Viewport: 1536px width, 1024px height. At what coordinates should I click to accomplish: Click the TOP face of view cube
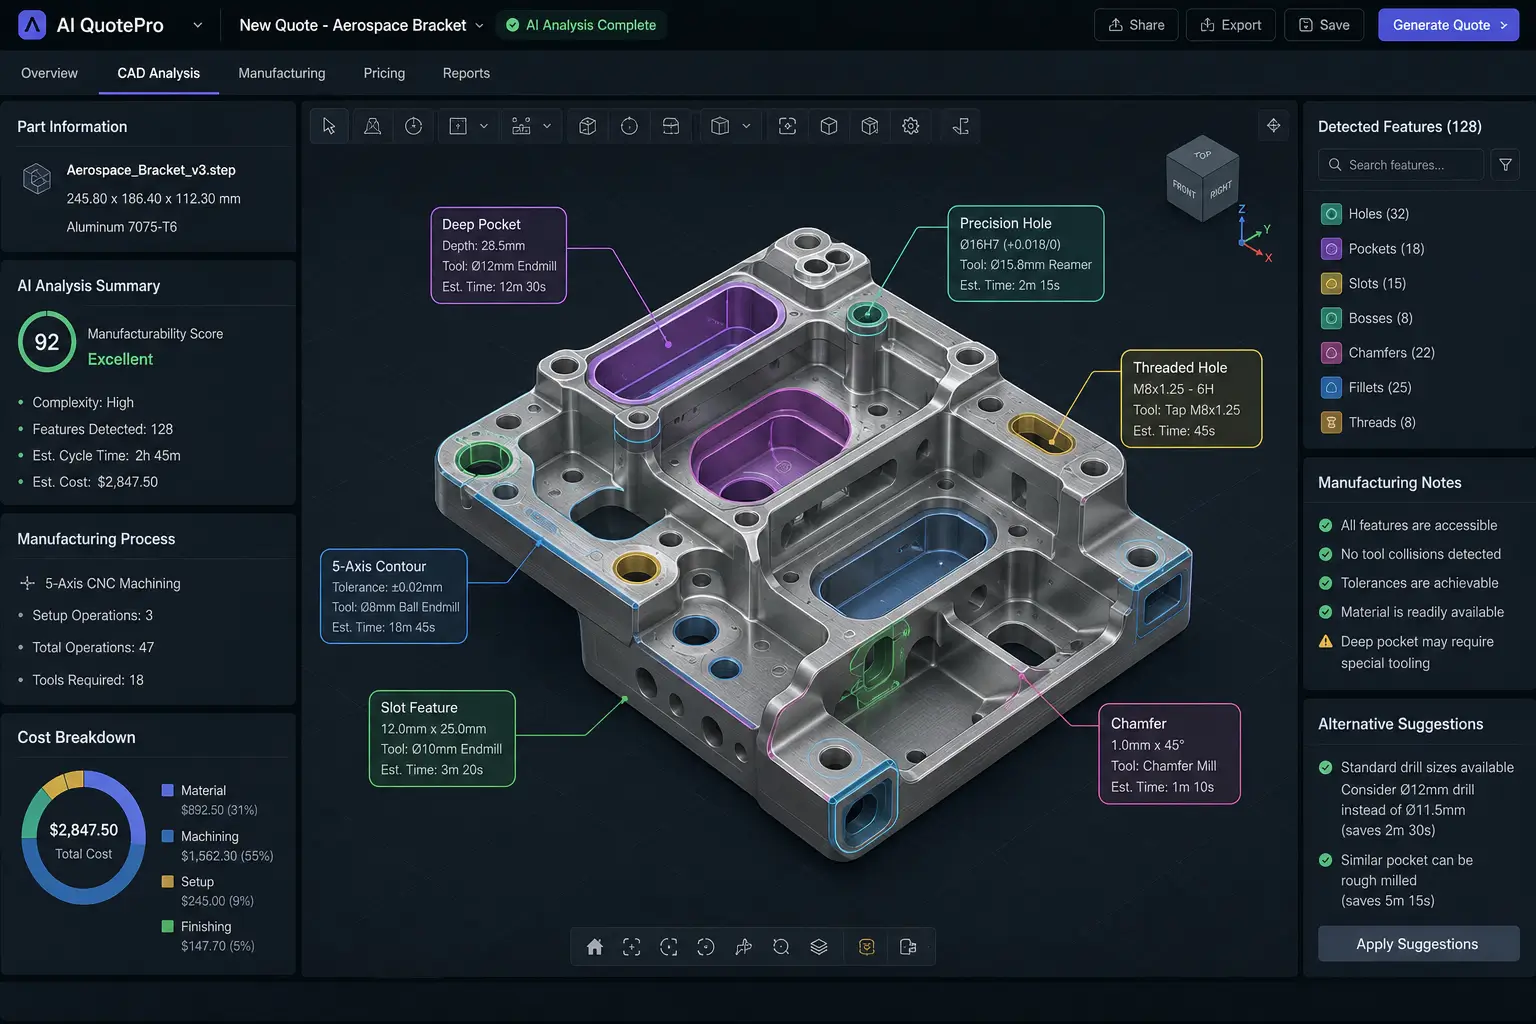point(1203,154)
